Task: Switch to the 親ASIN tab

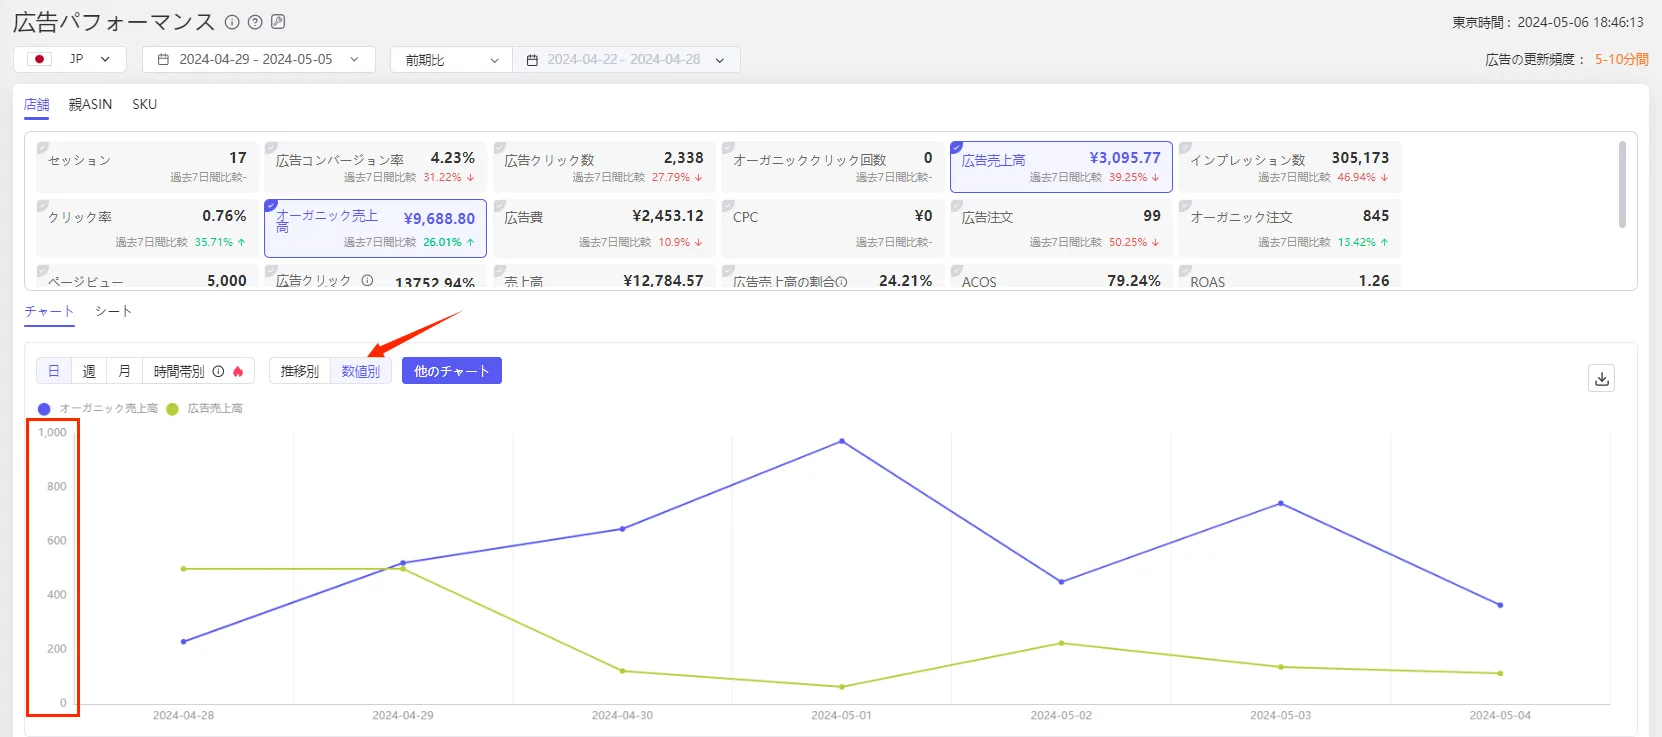Action: 90,104
